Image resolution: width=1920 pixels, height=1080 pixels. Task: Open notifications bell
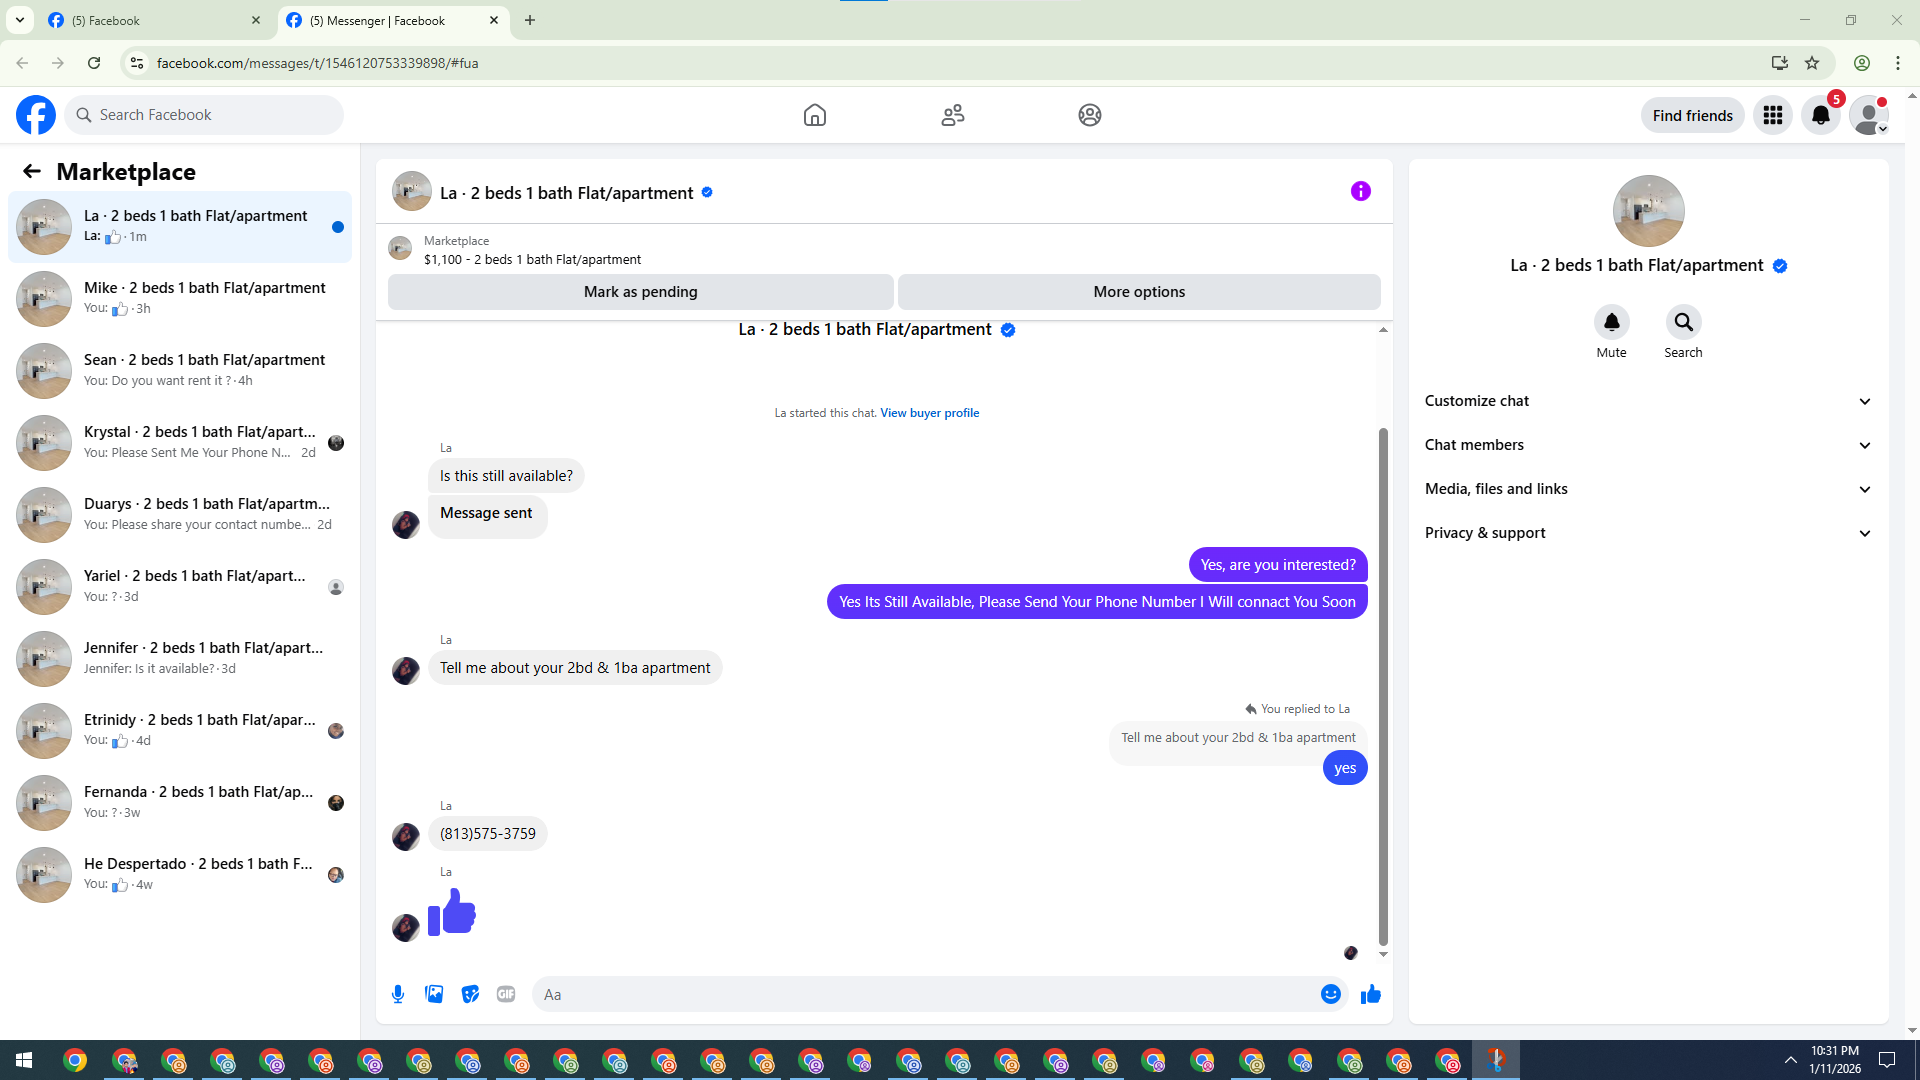click(x=1821, y=115)
